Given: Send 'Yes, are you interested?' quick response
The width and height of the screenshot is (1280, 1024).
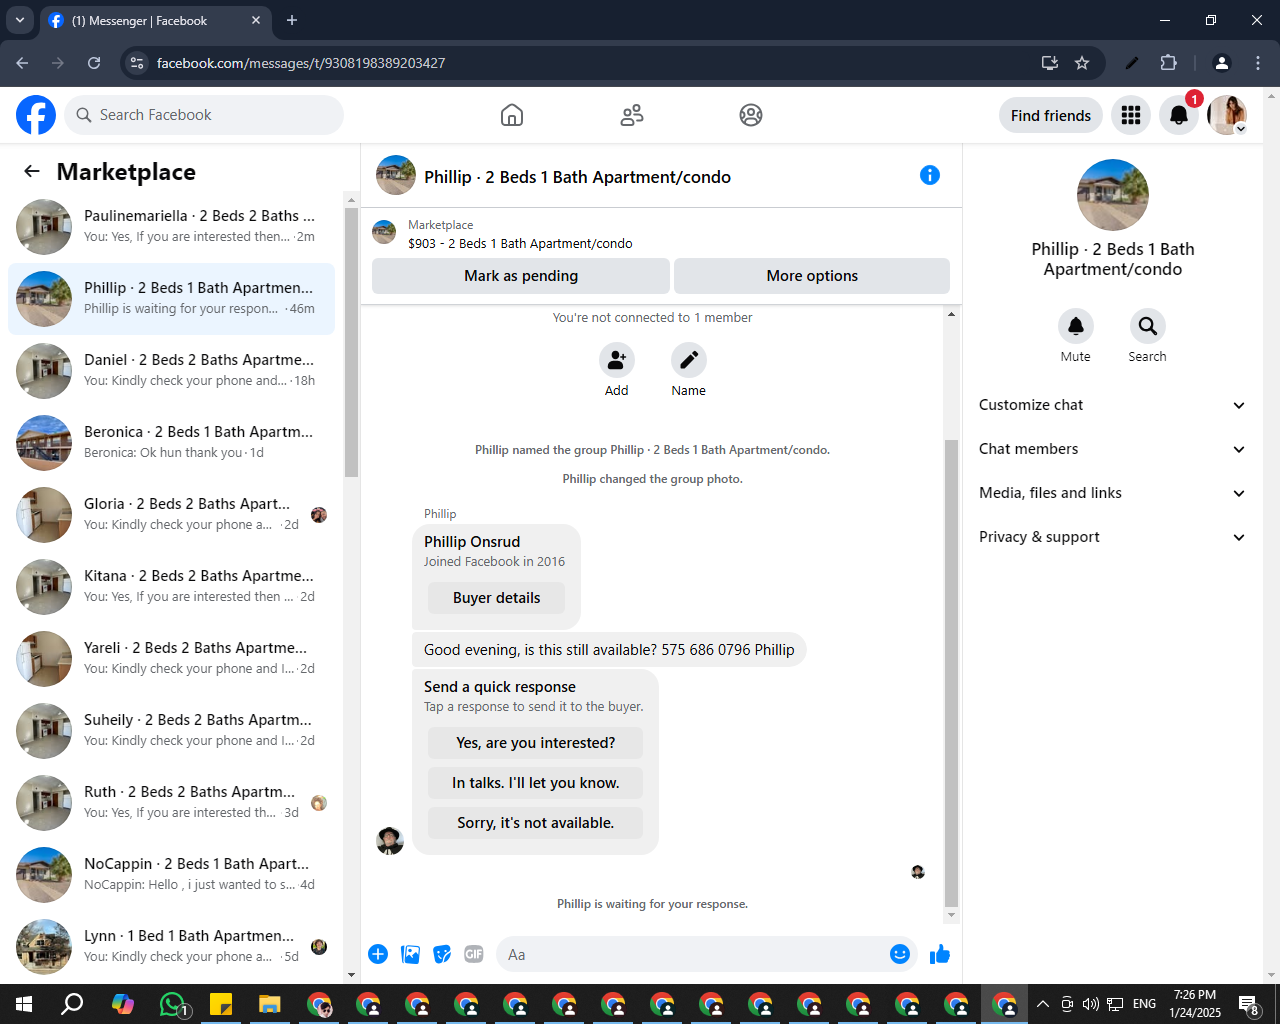Looking at the screenshot, I should [536, 743].
